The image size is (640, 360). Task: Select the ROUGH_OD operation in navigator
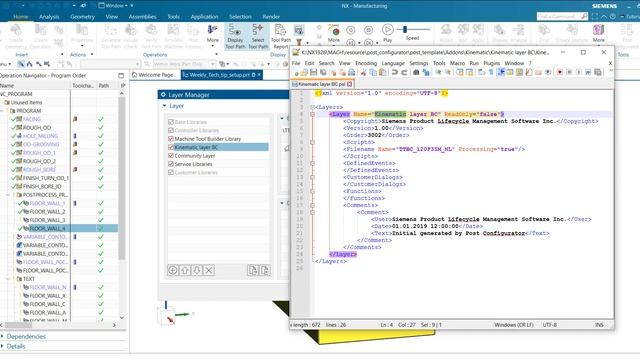point(37,128)
